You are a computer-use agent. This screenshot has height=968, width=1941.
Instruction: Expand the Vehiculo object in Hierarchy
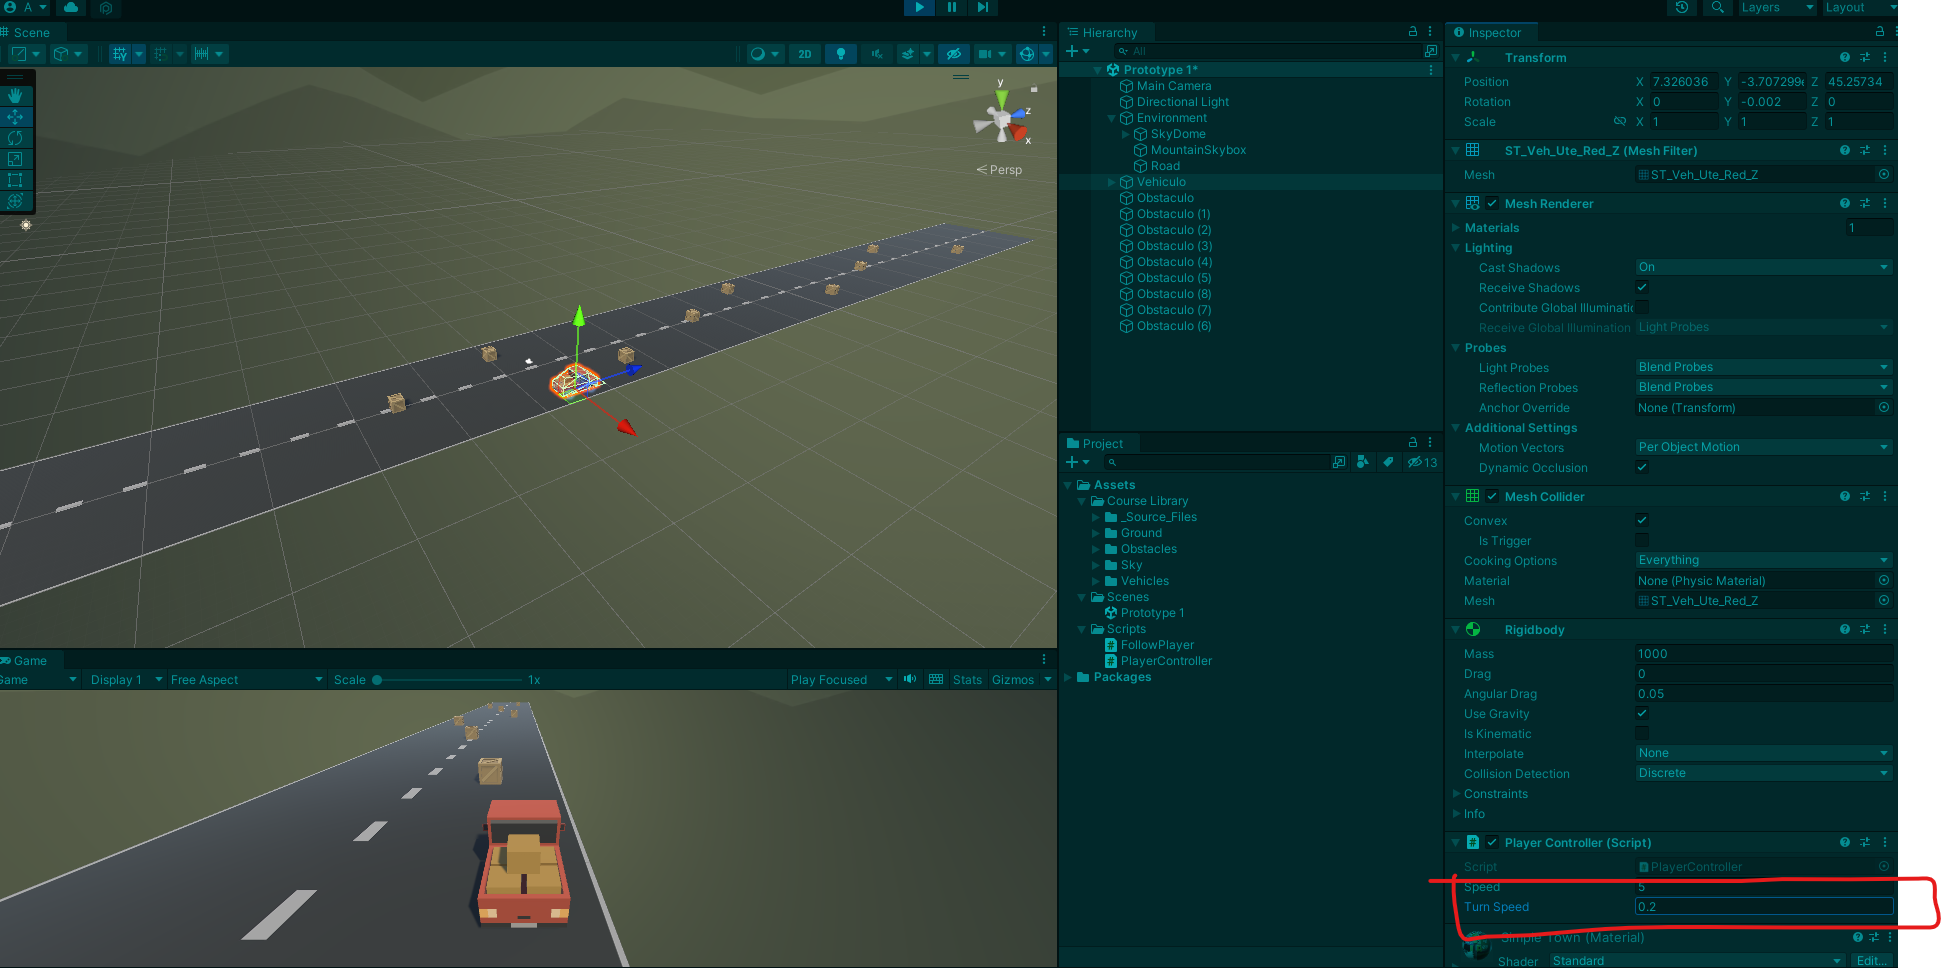pos(1111,182)
